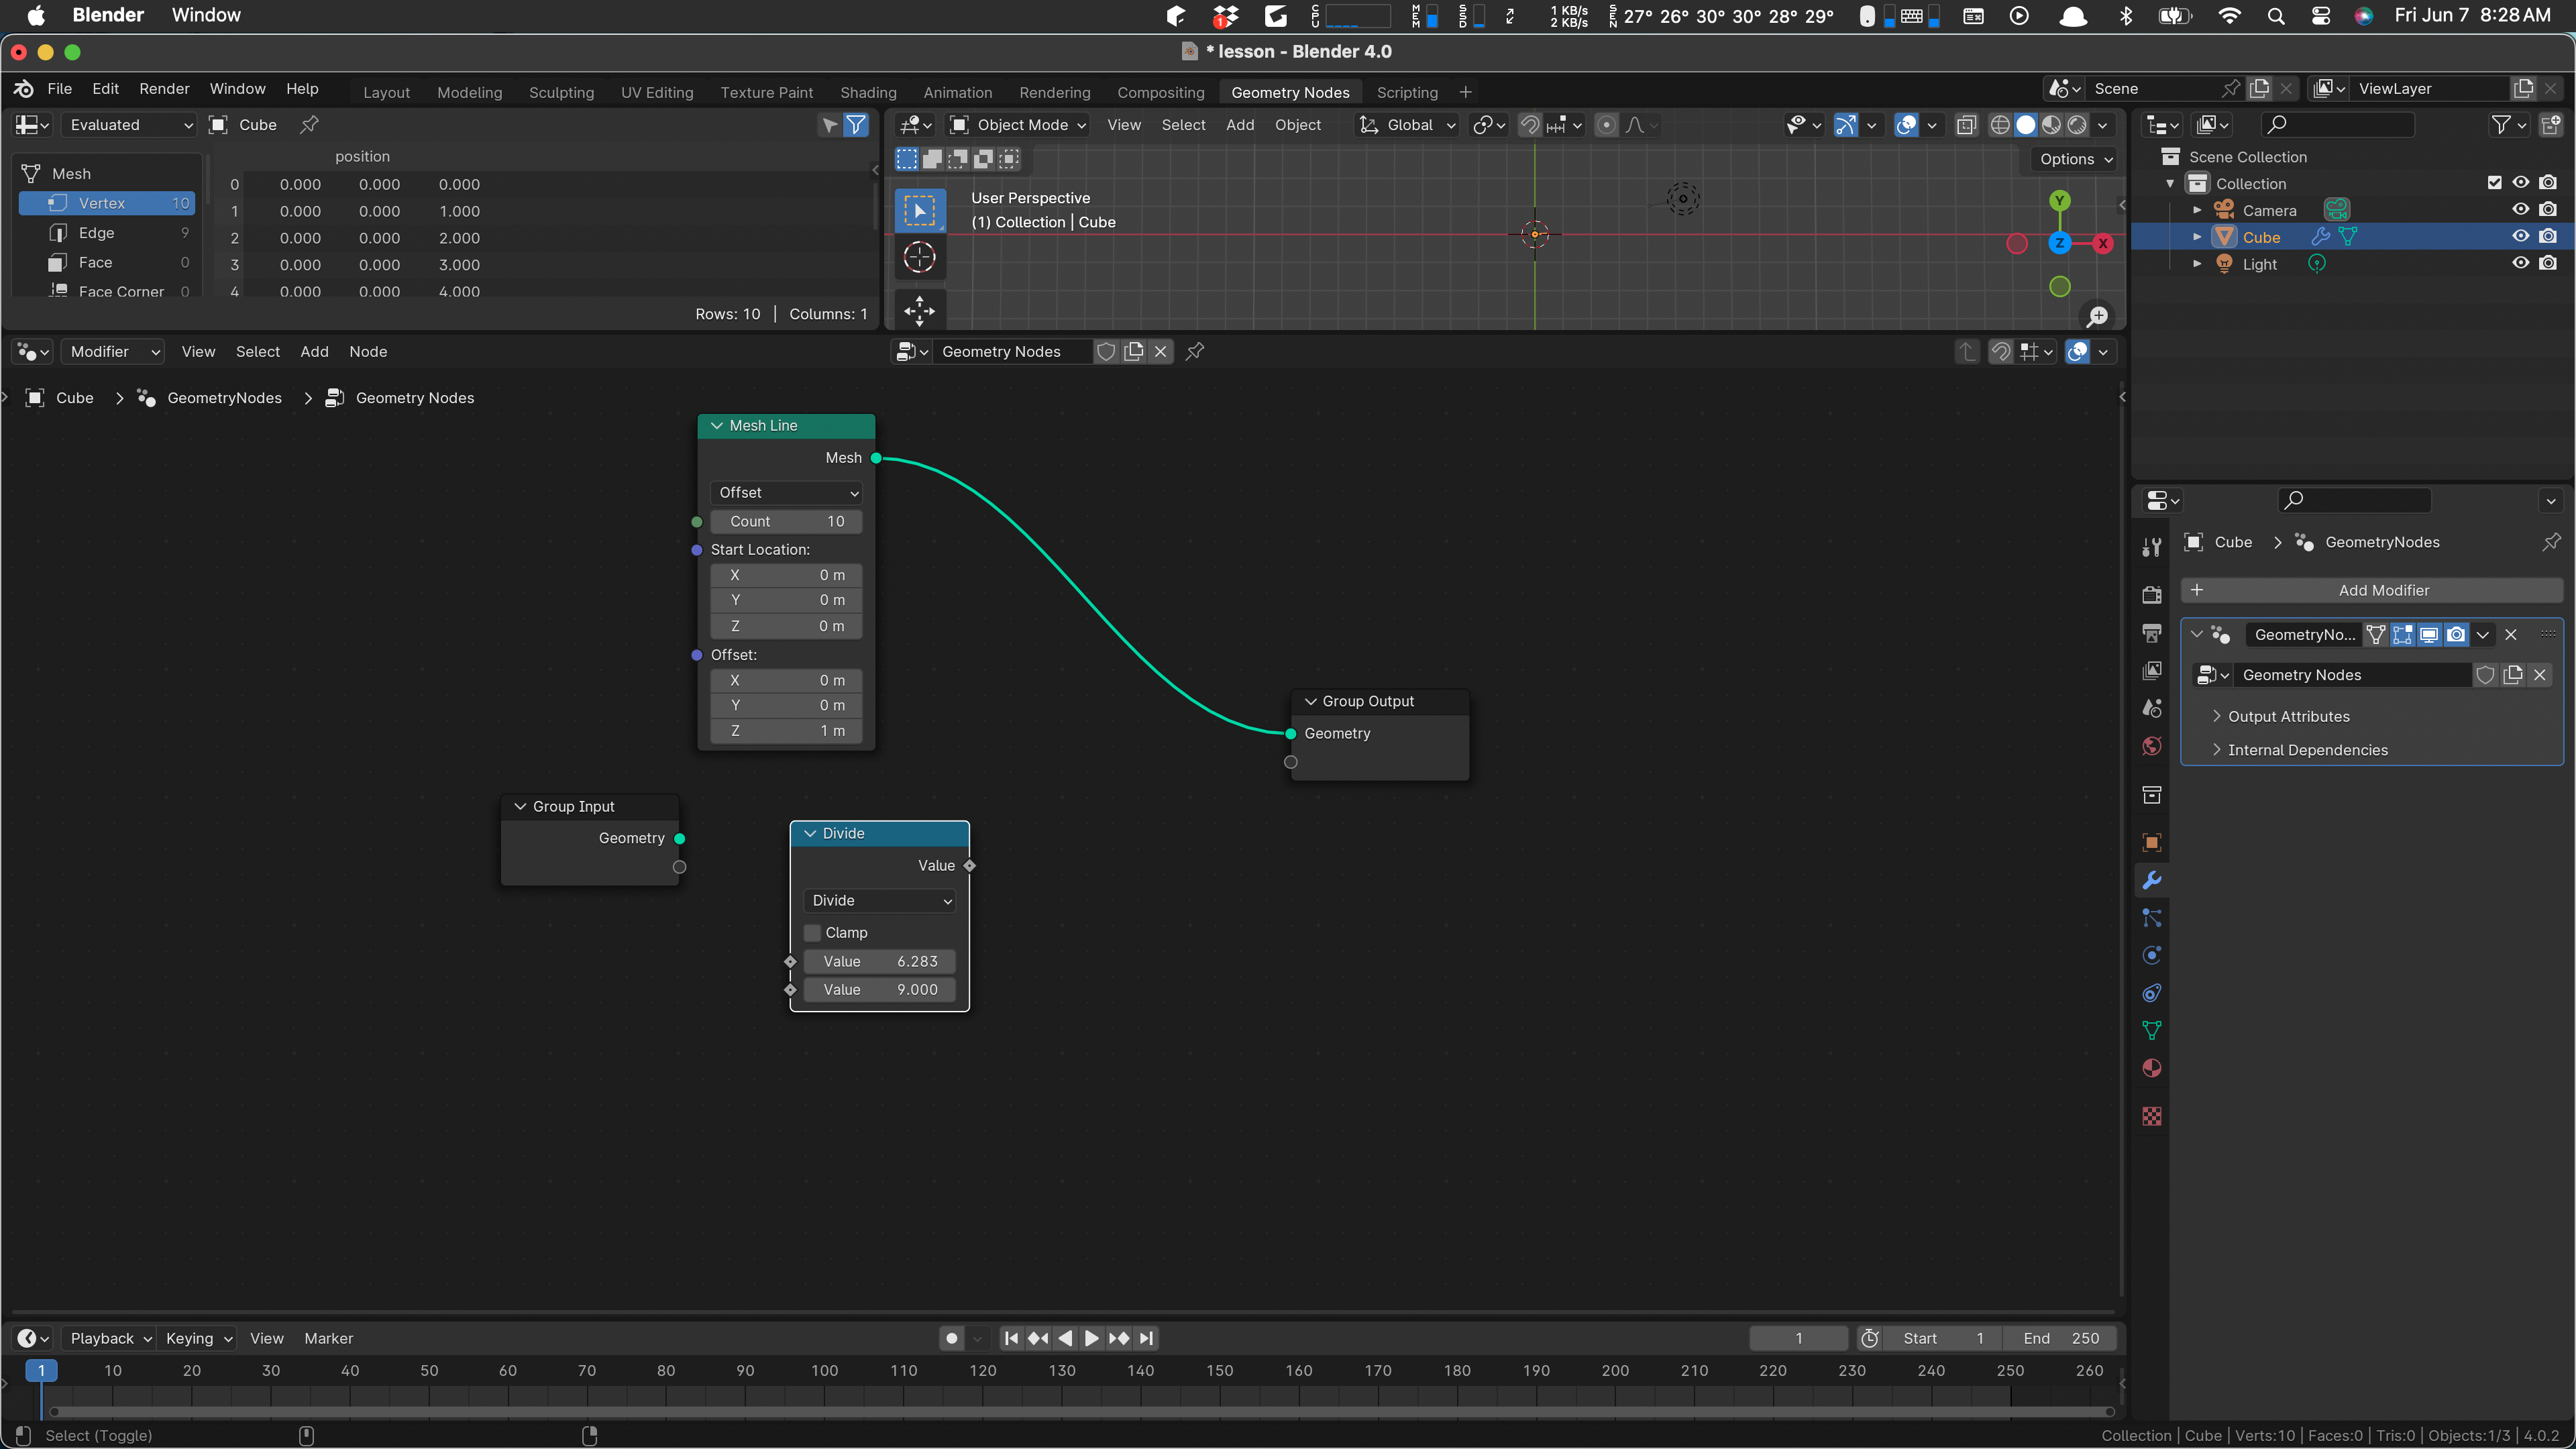Image resolution: width=2576 pixels, height=1449 pixels.
Task: Open the Collection properties tab
Action: 2152,795
